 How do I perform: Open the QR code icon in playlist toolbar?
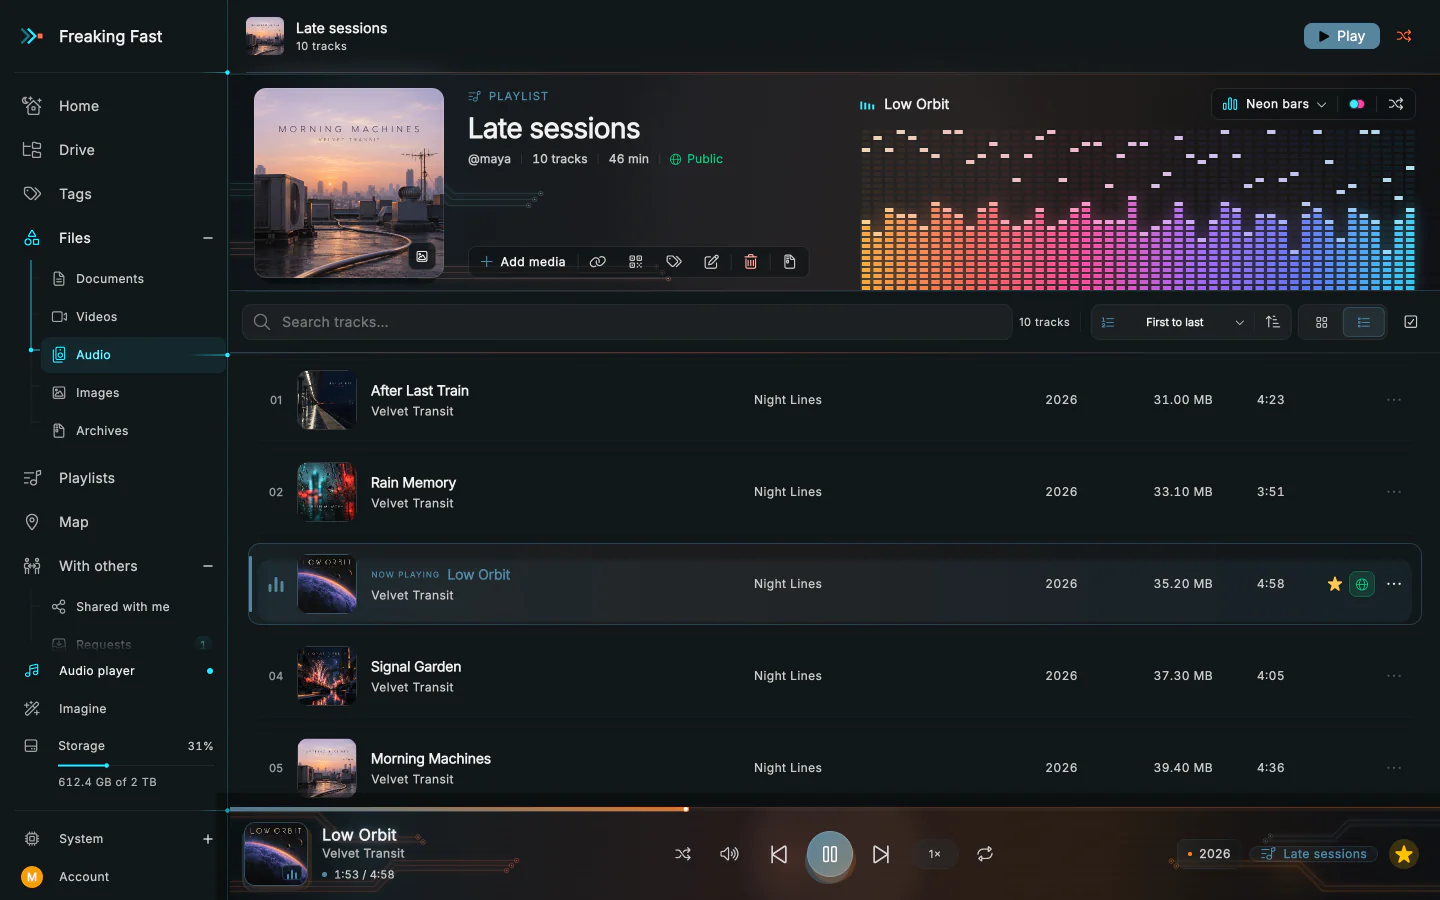[635, 262]
